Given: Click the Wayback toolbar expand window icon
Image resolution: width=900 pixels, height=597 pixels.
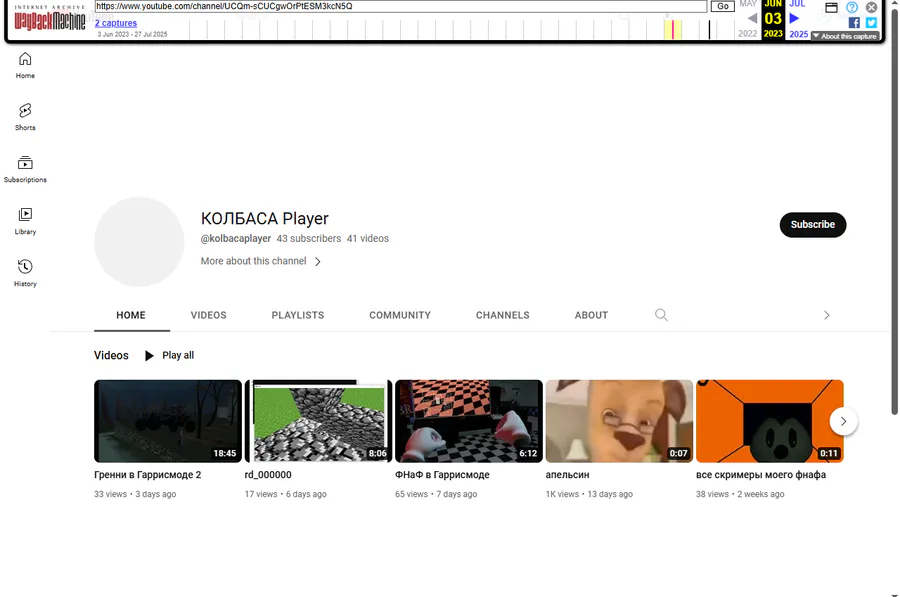Looking at the screenshot, I should 831,7.
